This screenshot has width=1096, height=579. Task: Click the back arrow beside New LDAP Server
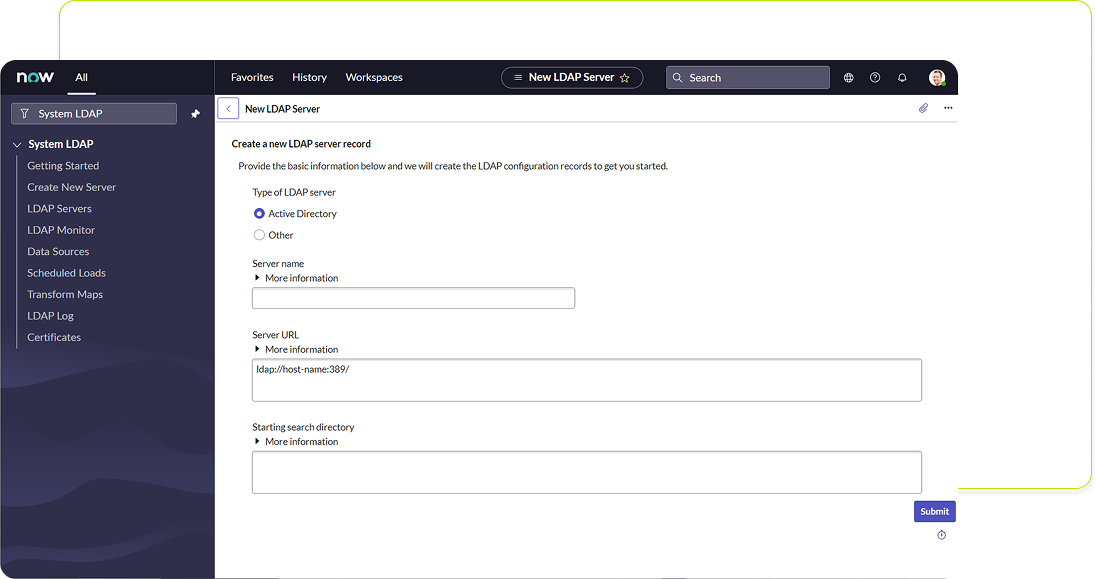228,108
